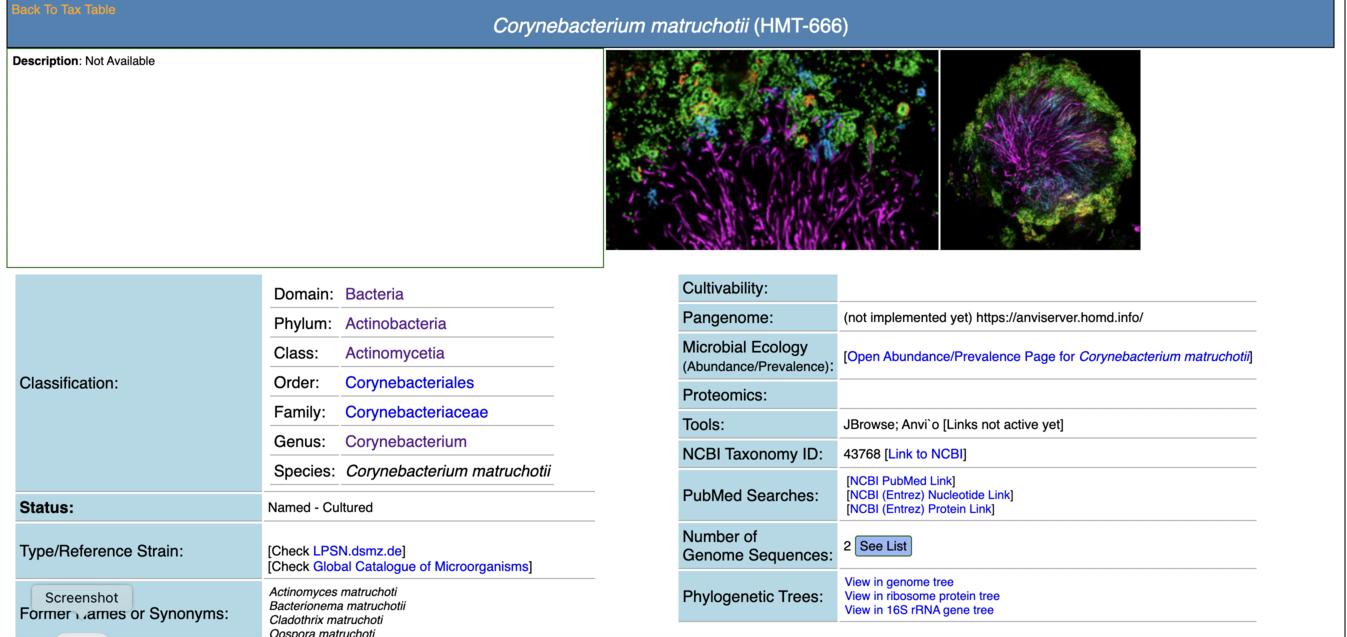Click the Back To Tax Table link

[x=63, y=10]
